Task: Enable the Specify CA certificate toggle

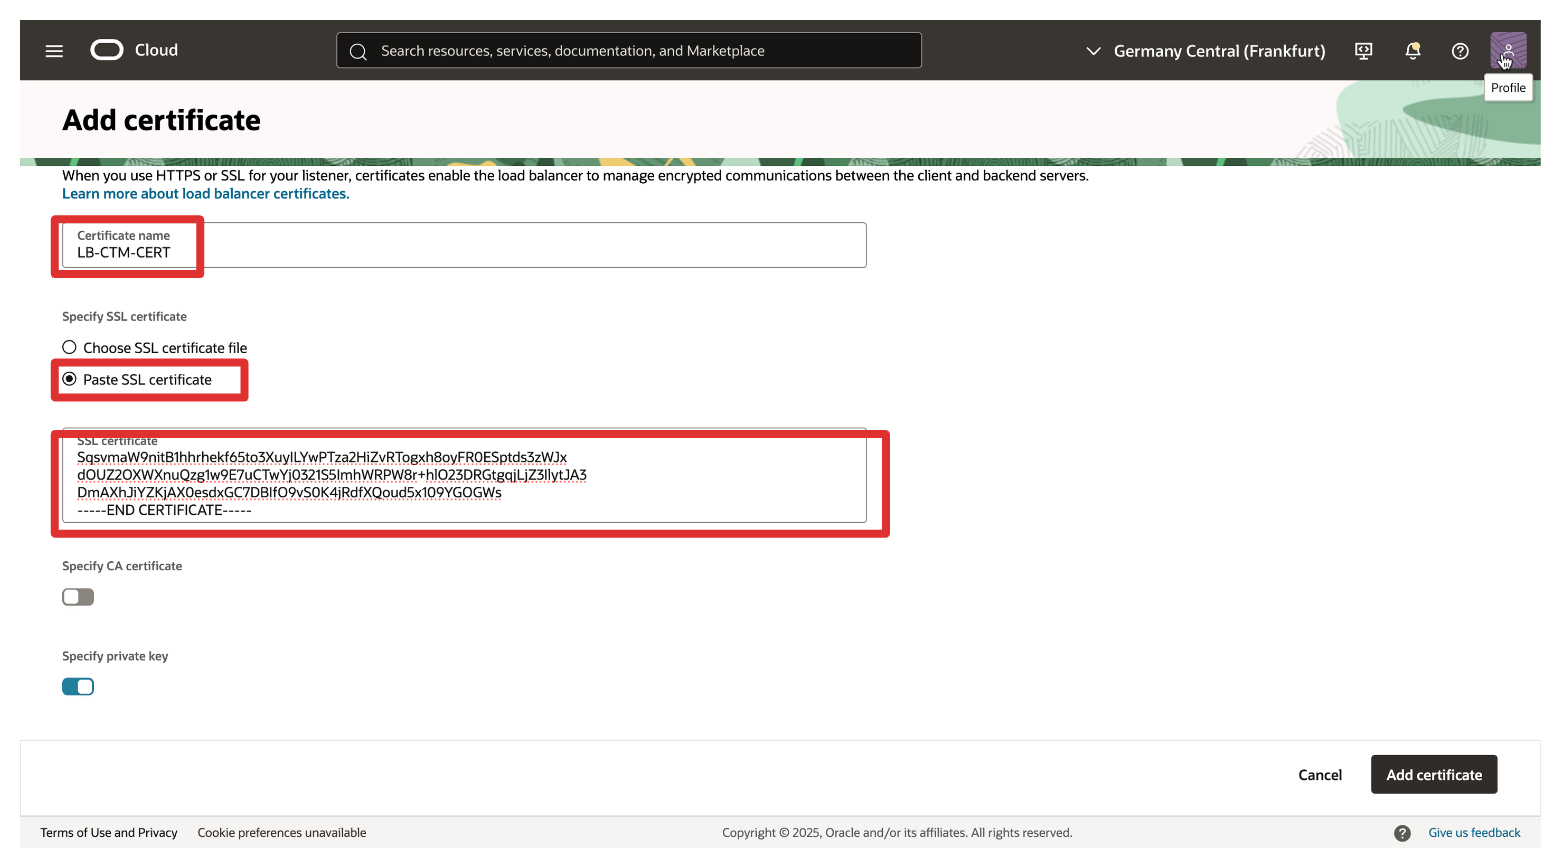Action: pos(78,597)
